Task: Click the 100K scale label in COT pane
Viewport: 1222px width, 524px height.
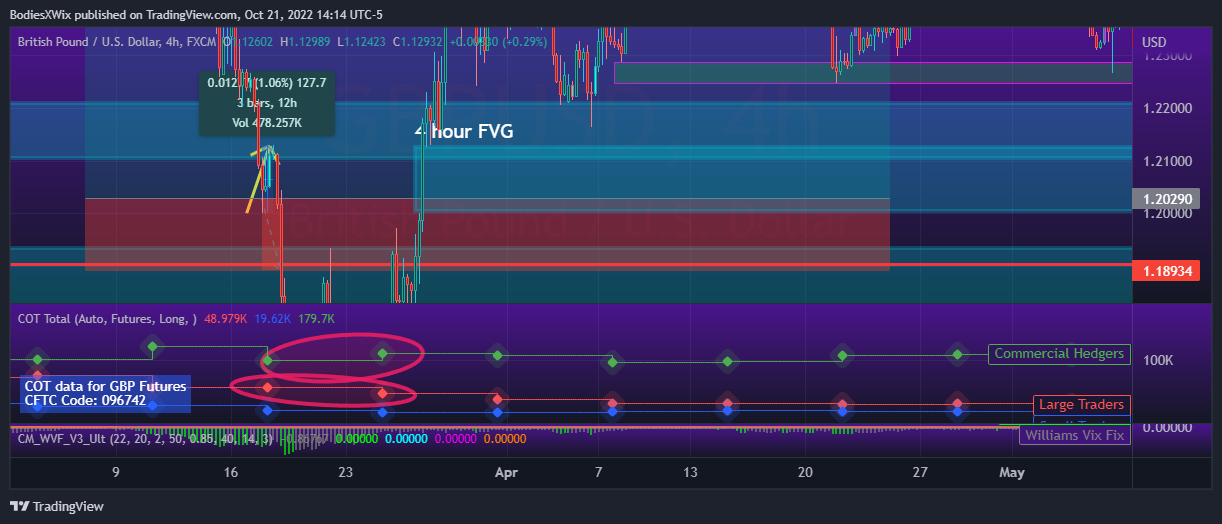Action: [1159, 360]
